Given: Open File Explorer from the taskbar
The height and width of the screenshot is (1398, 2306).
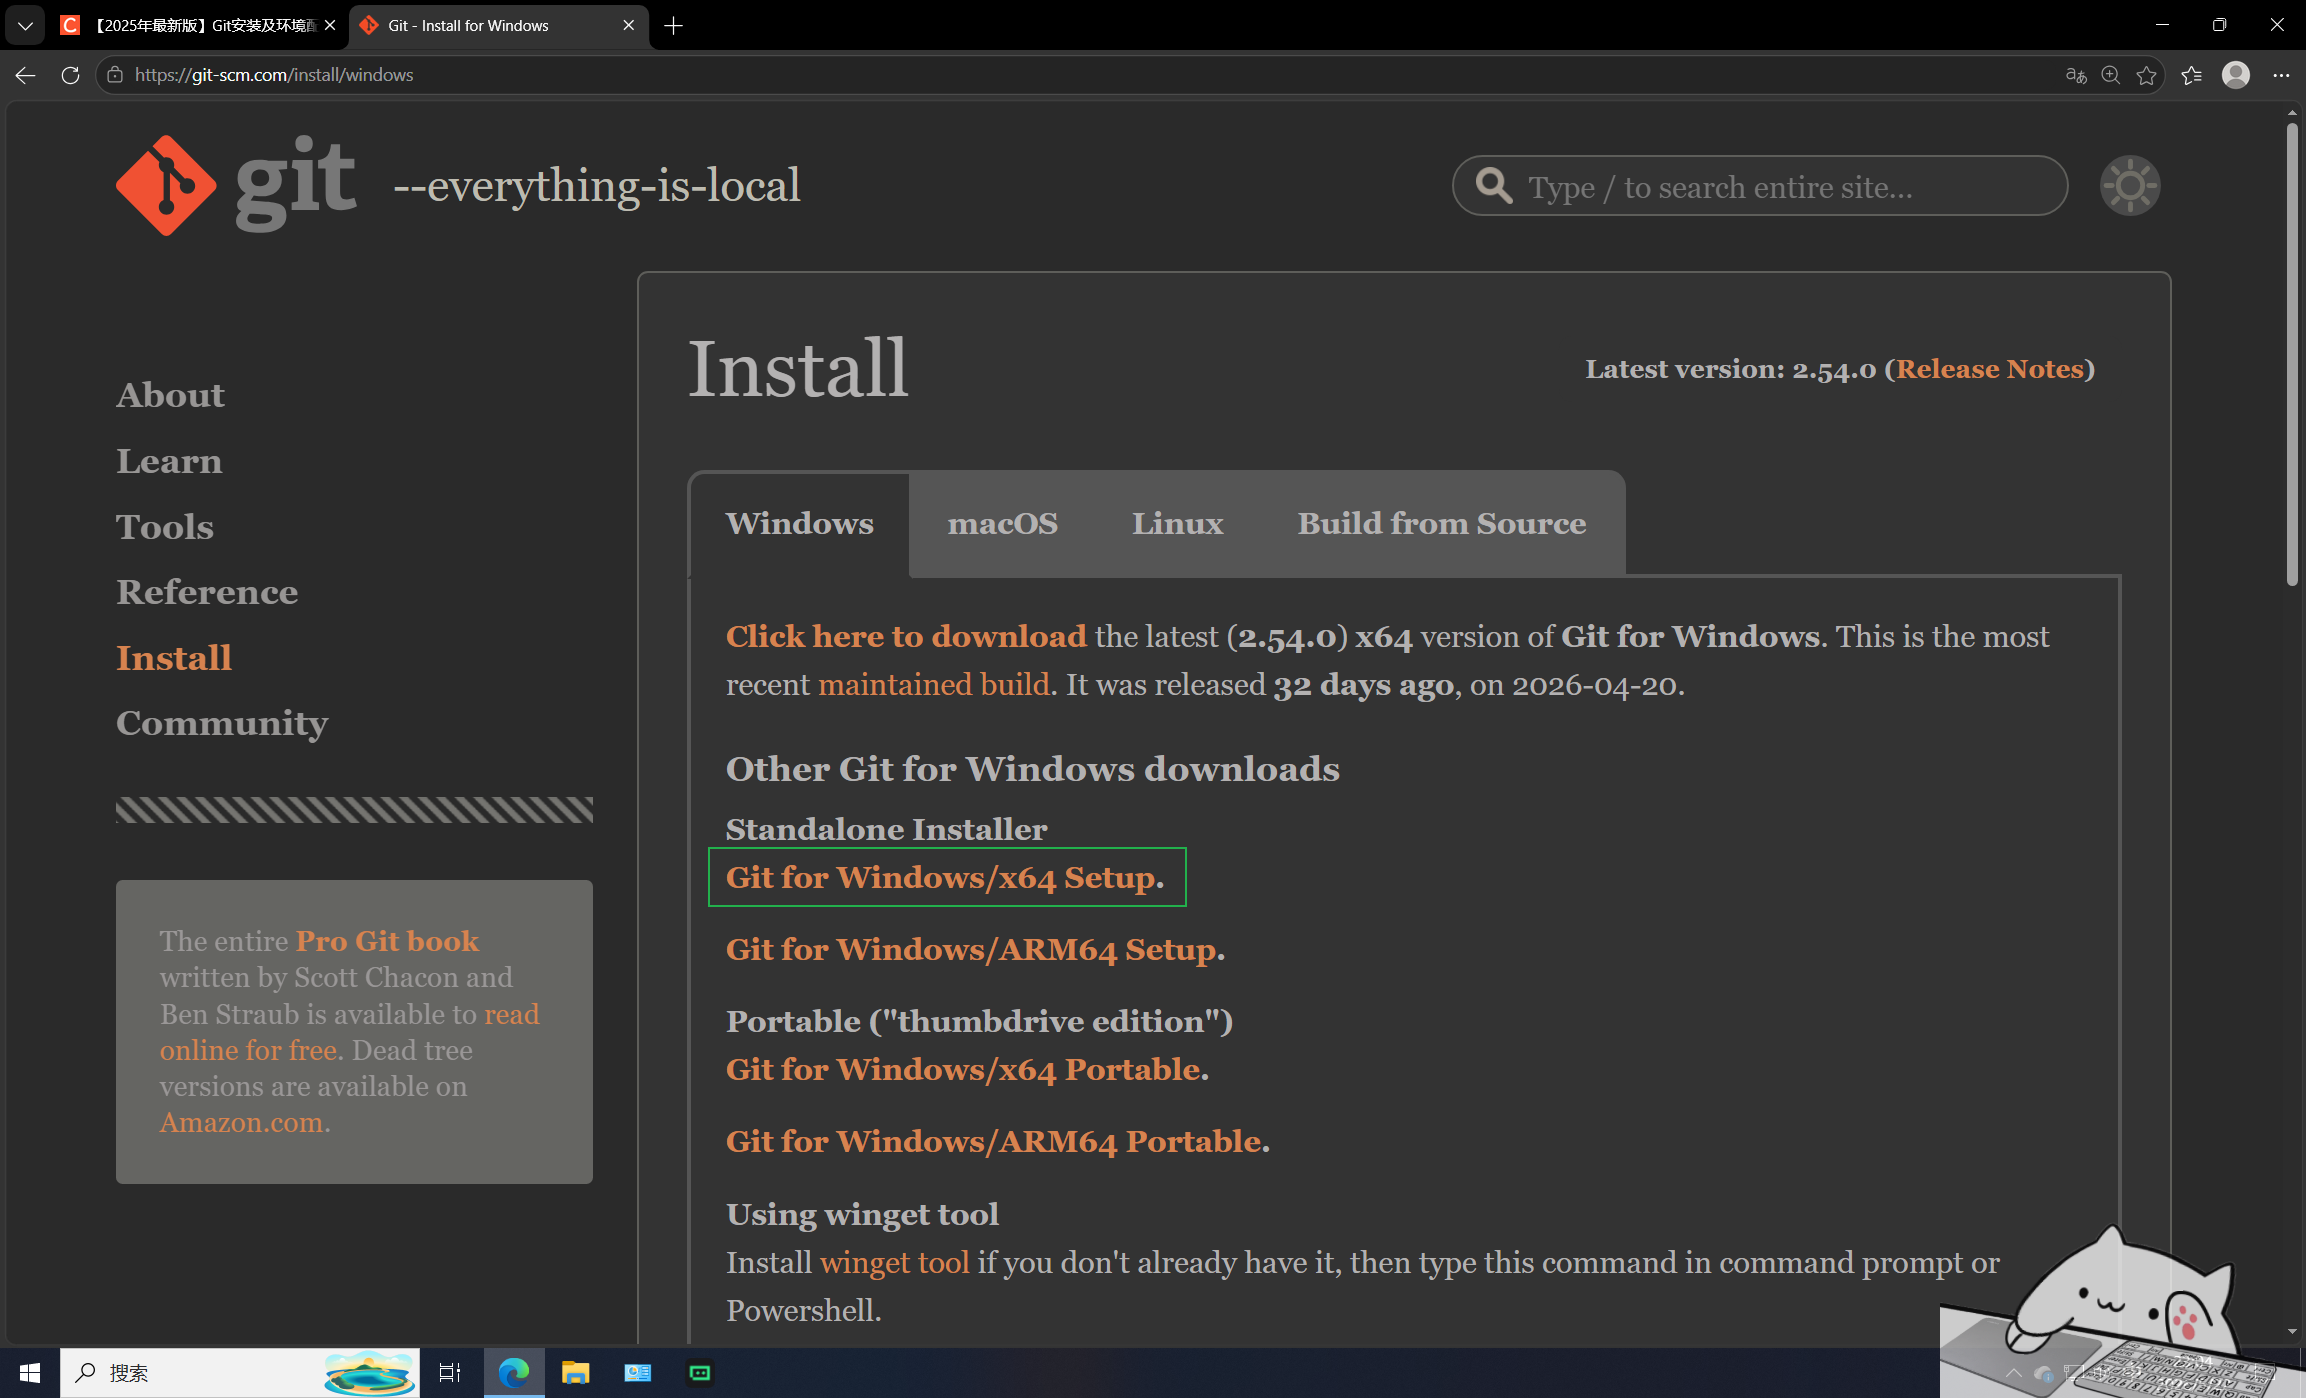Looking at the screenshot, I should [x=575, y=1373].
